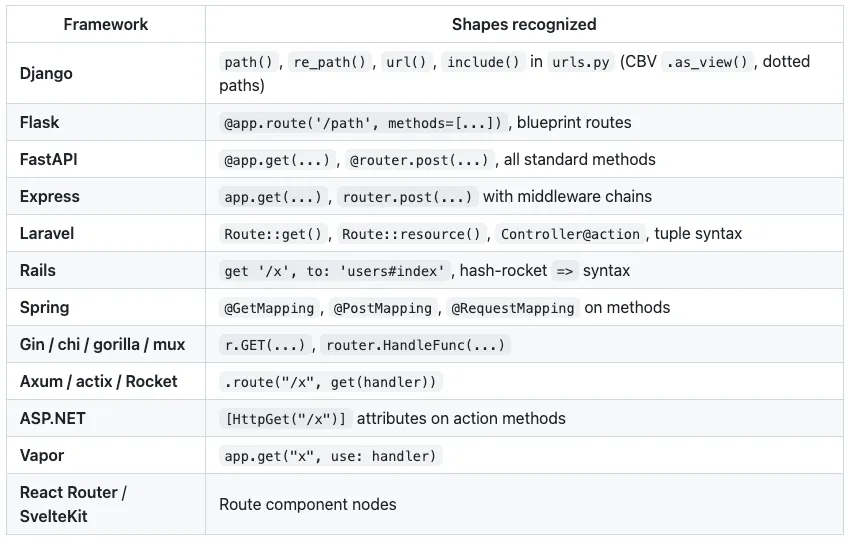
Task: Click the router.HandleFunc(...) code snippet
Action: pos(415,345)
